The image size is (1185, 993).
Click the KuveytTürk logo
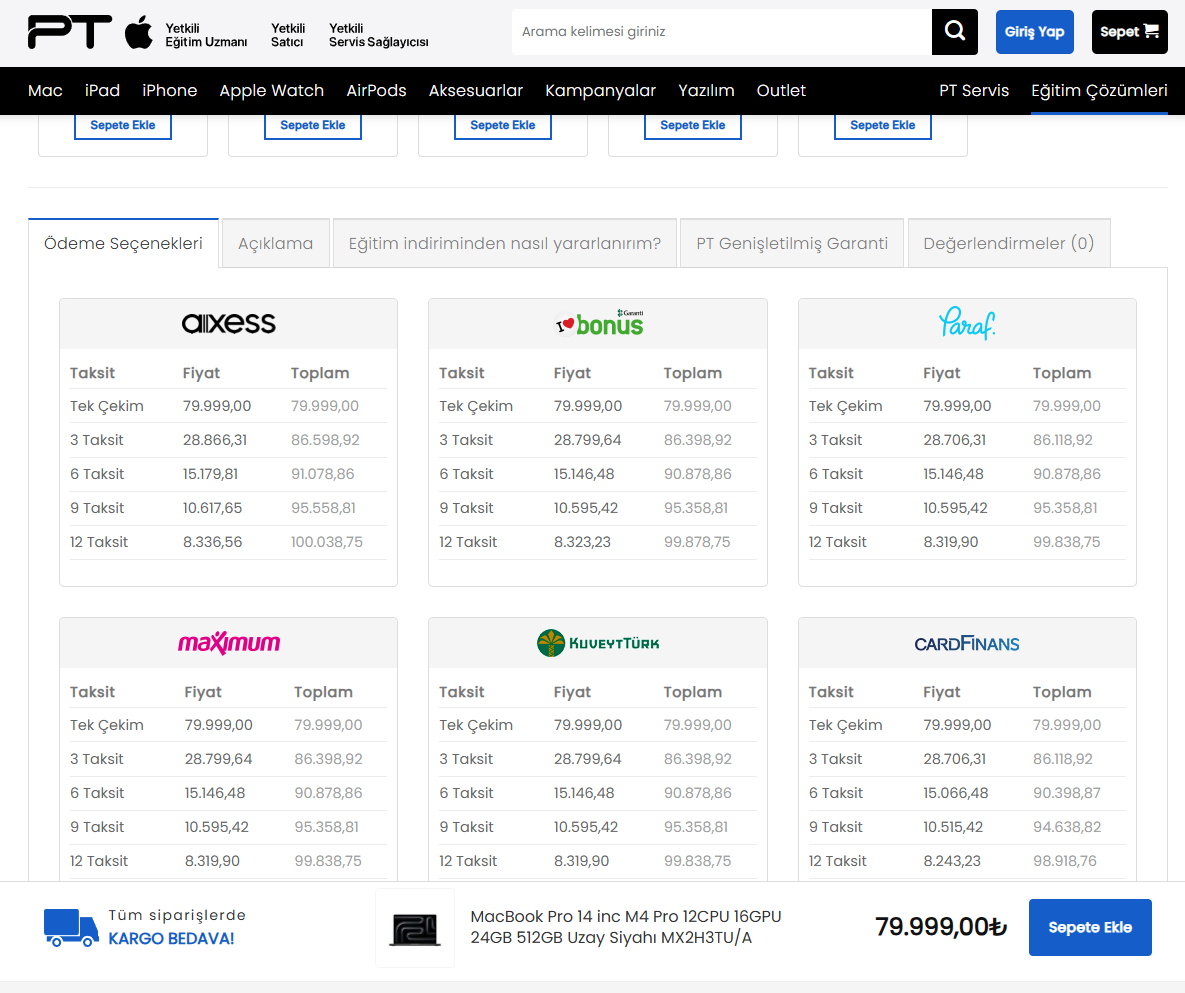(598, 643)
